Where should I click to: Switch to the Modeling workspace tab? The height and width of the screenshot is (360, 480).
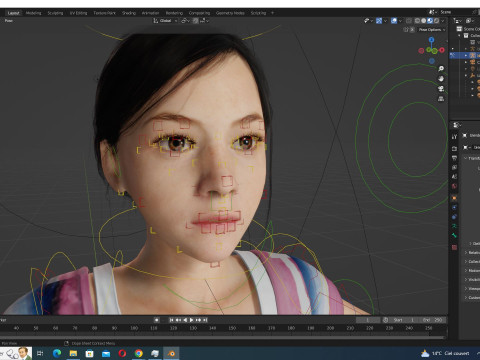click(x=33, y=13)
